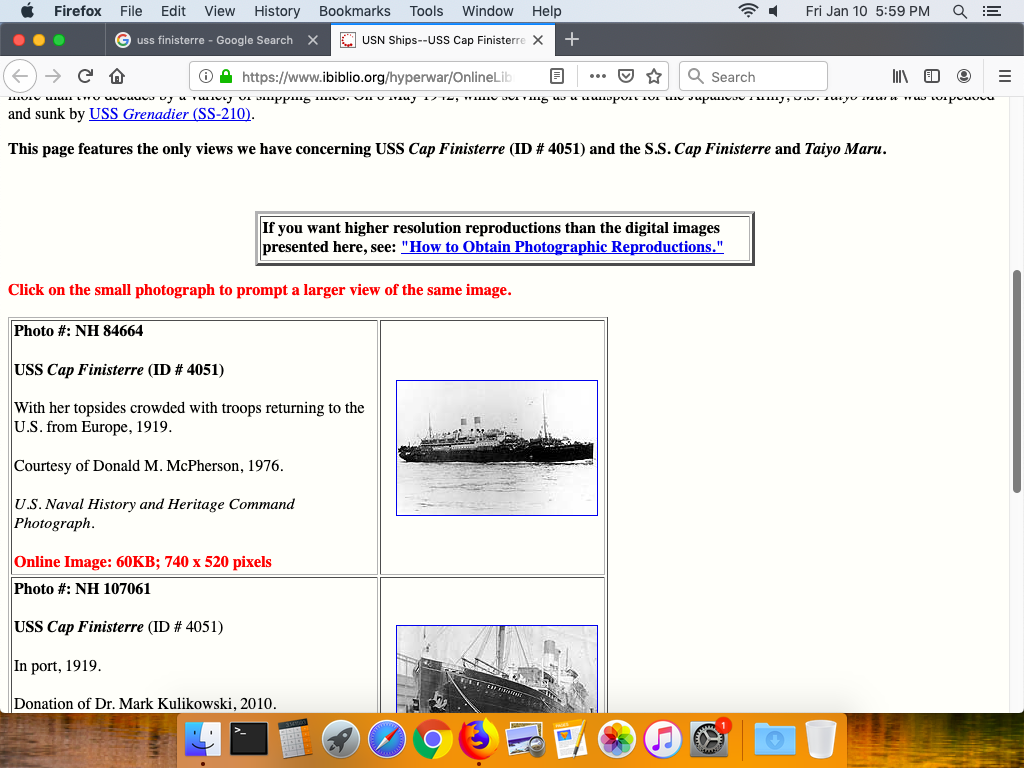
Task: Open How to Obtain Photographic Reproductions link
Action: coord(562,247)
